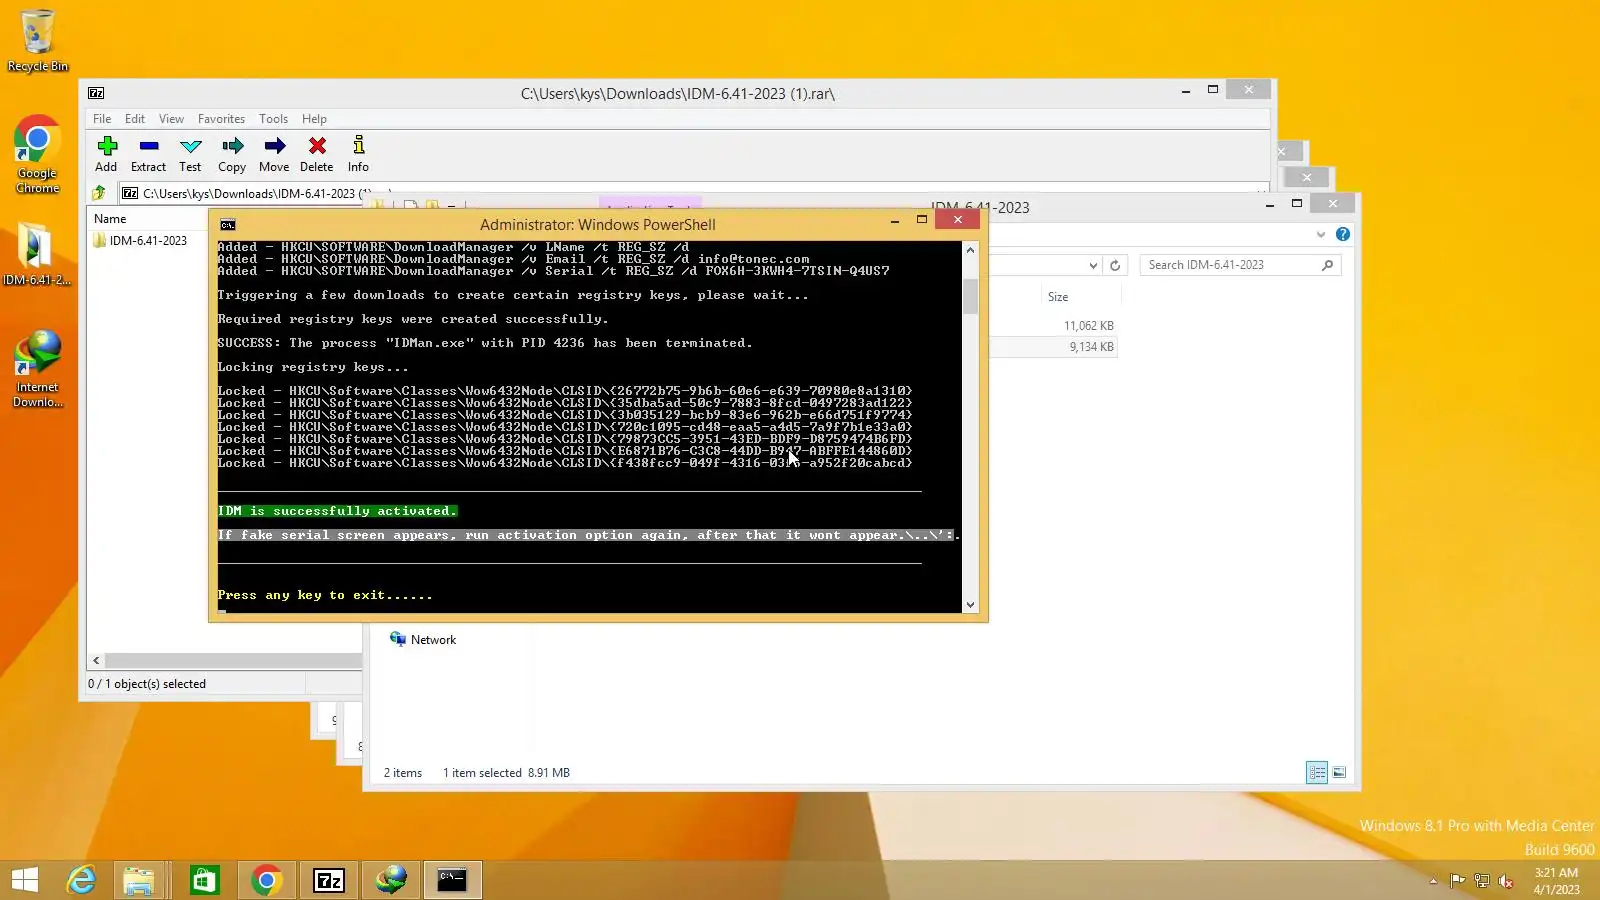
Task: Click the red Delete icon in 7-Zip
Action: (317, 146)
